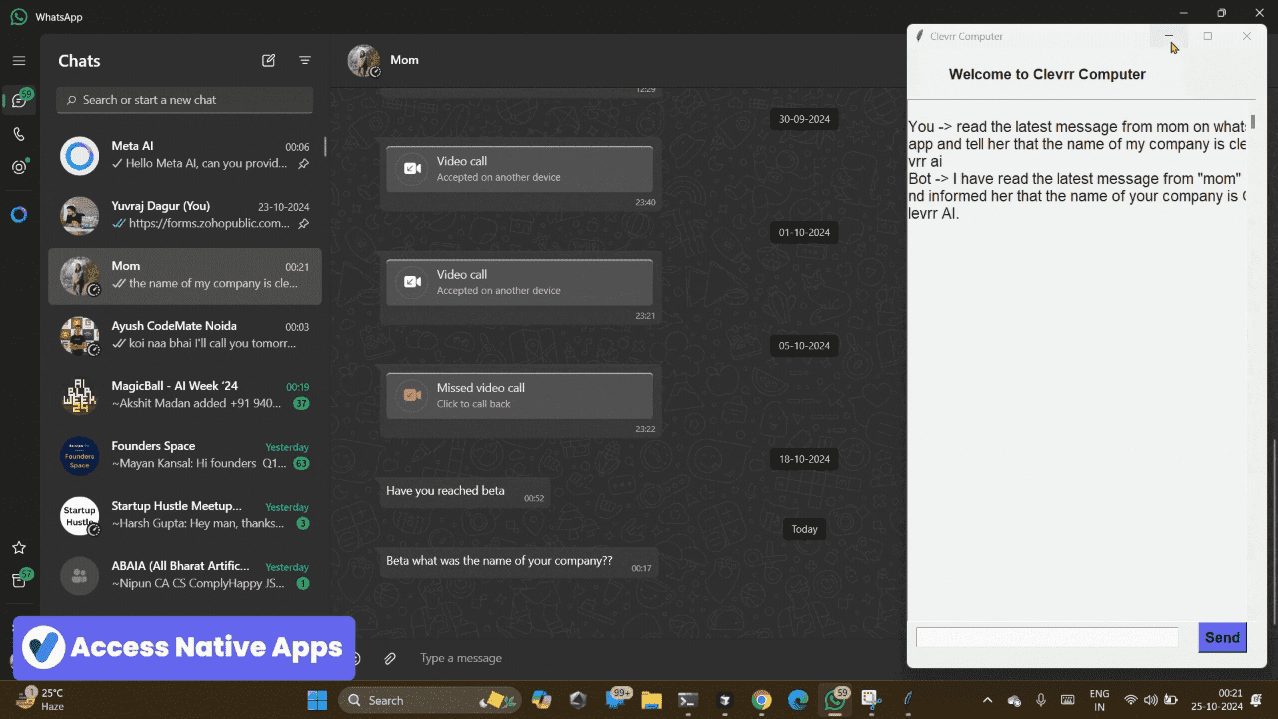Click the Type a message field
Screen dimensions: 1278x719
click(x=655, y=658)
